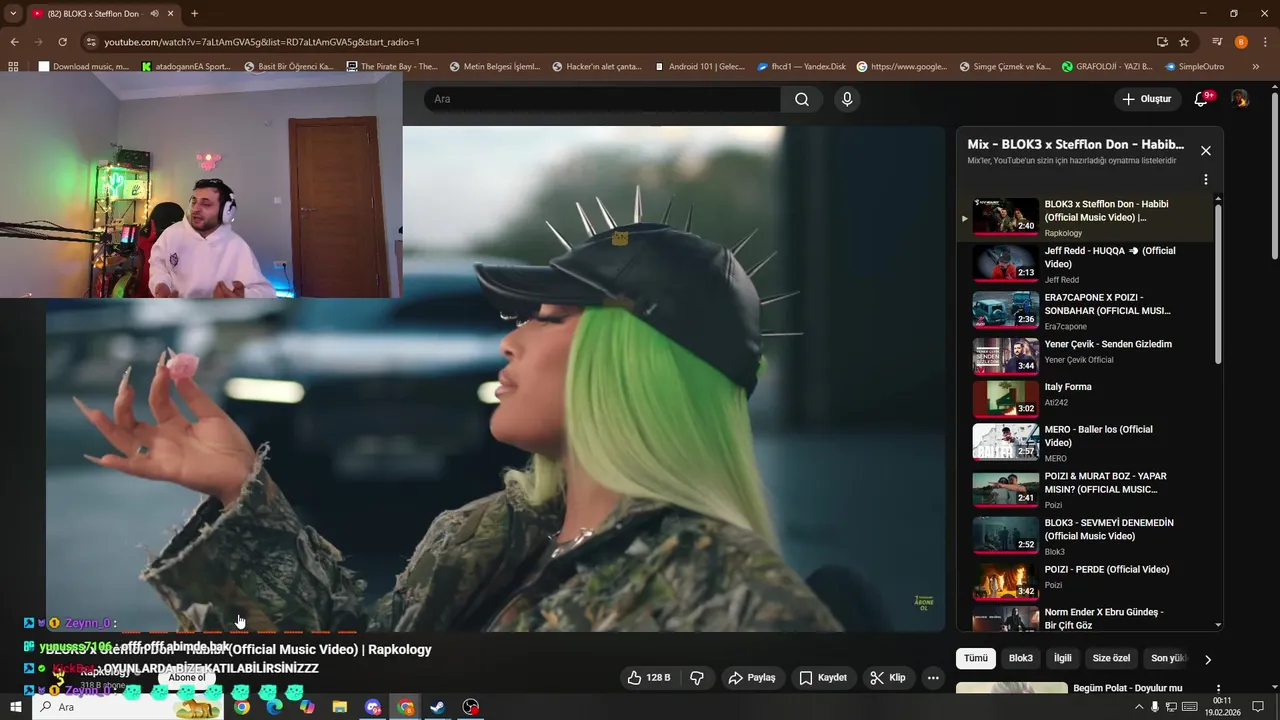This screenshot has height=720, width=1280.
Task: Click the Oluştur create button
Action: pos(1146,99)
